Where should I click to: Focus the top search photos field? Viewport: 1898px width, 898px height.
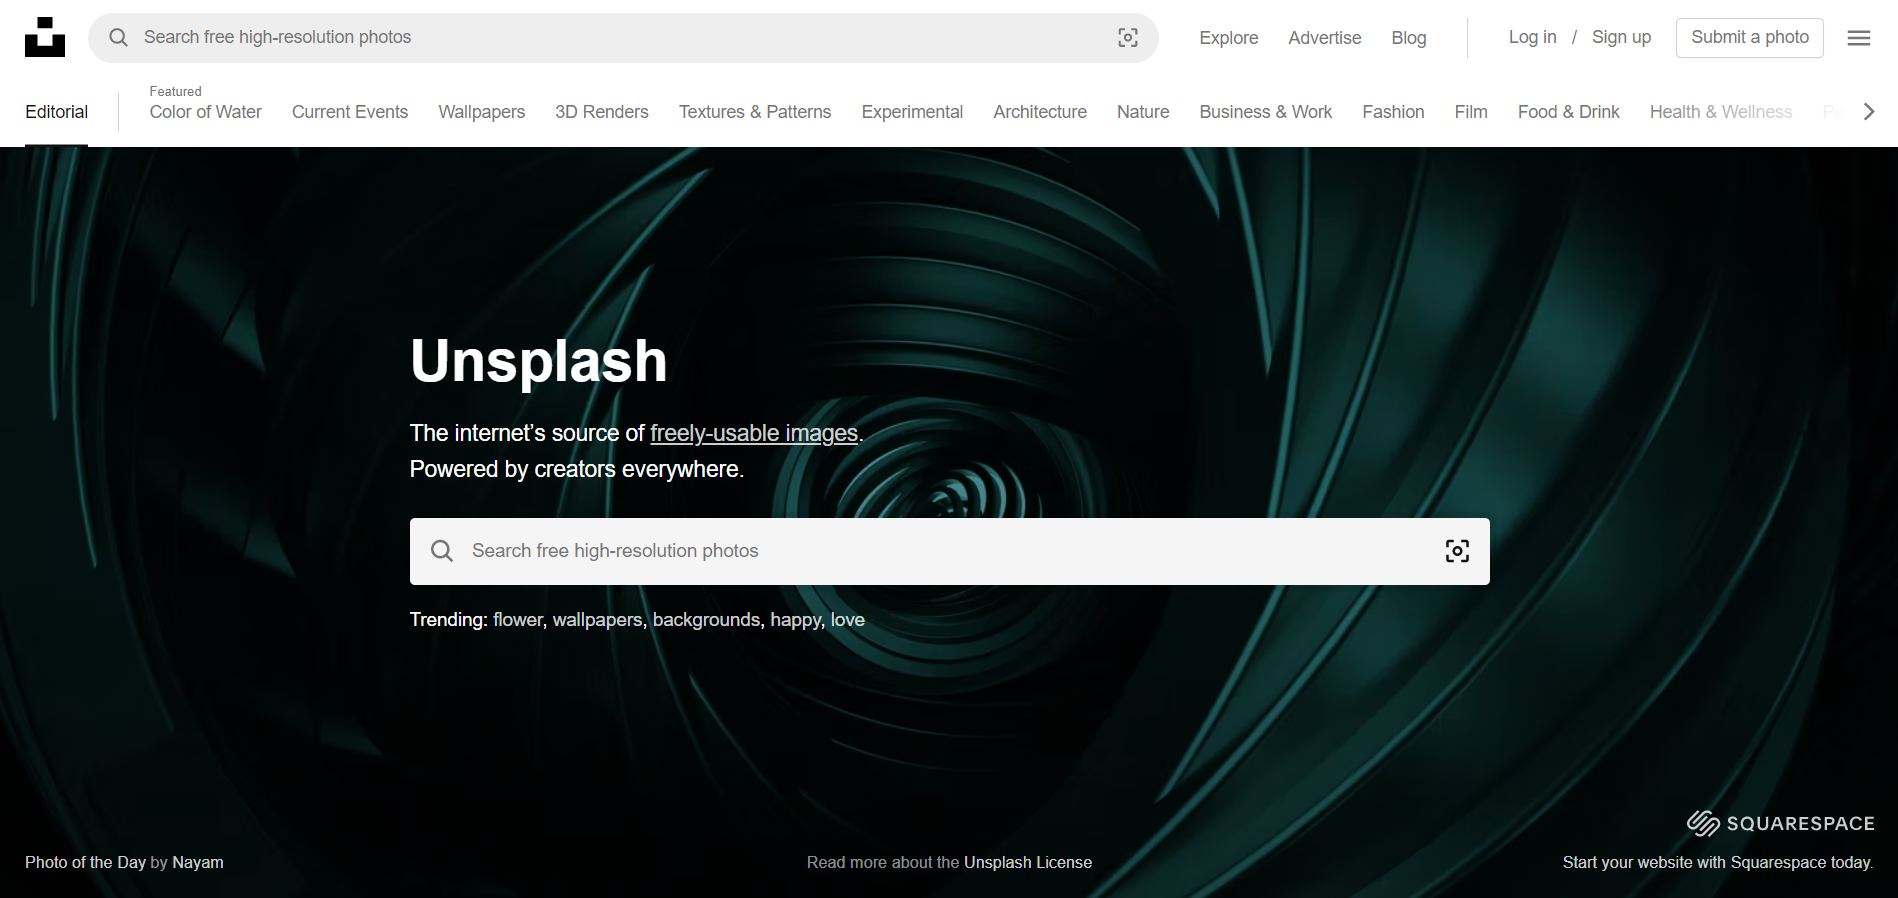coord(623,38)
